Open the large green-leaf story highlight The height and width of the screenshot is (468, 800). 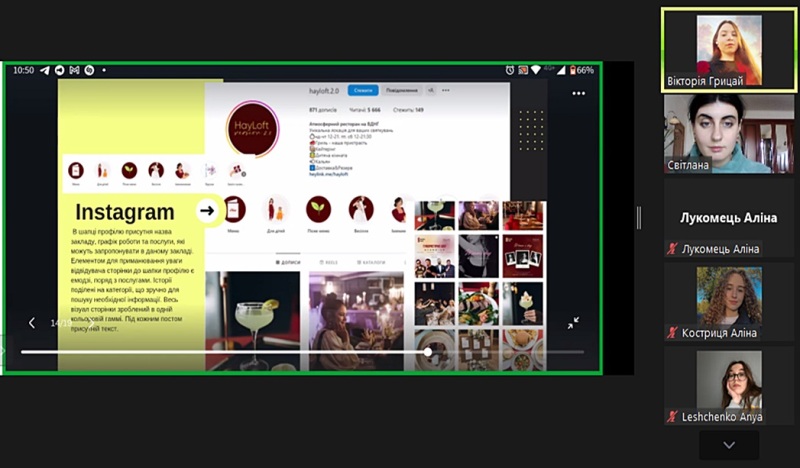coord(318,210)
